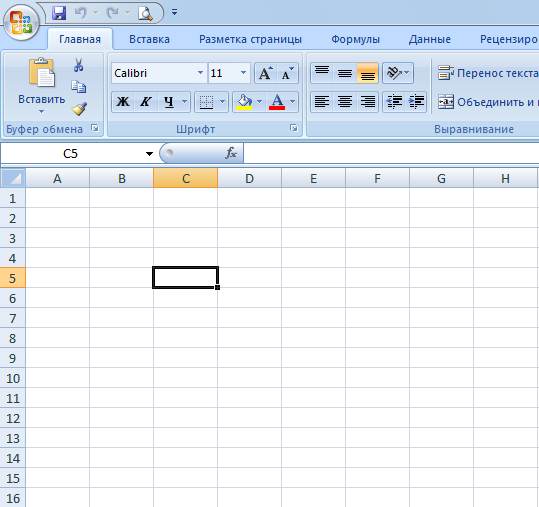Center text horizontally
The width and height of the screenshot is (539, 507).
(345, 102)
